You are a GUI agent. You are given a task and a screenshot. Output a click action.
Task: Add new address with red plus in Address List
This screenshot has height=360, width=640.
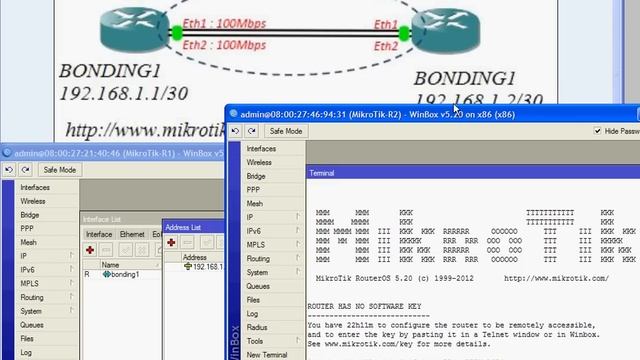171,242
